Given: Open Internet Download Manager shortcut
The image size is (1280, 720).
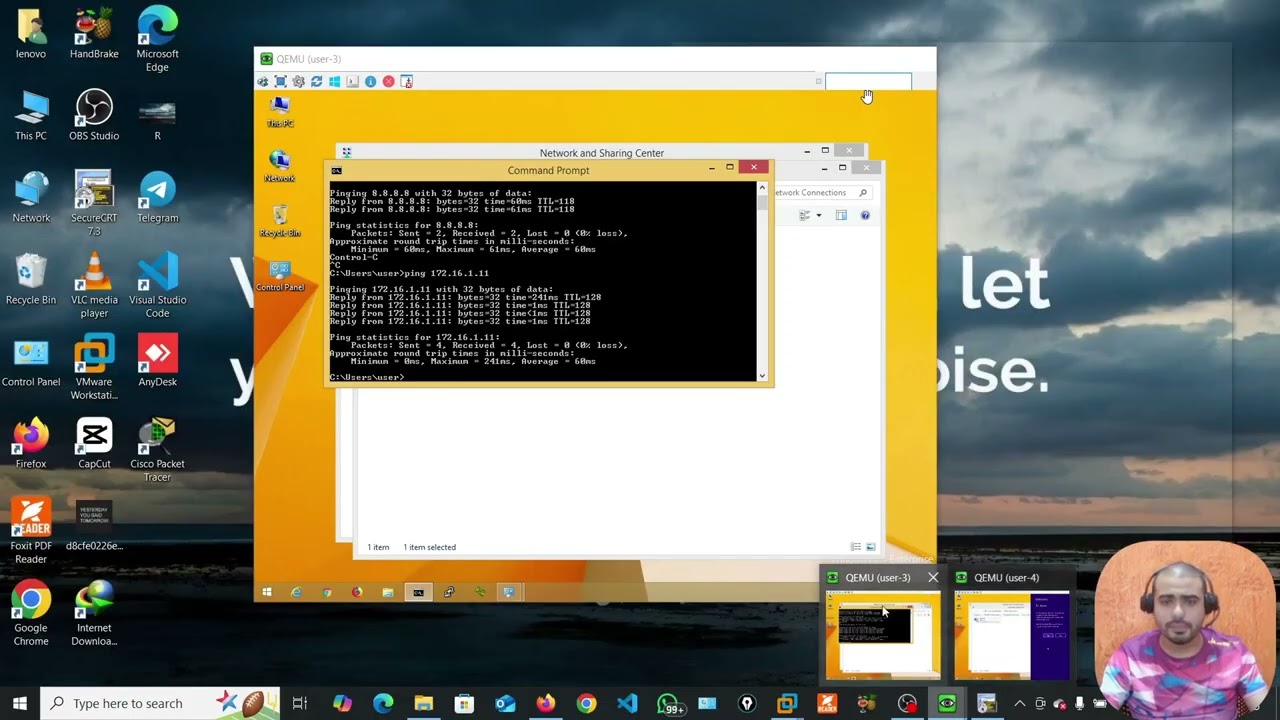Looking at the screenshot, I should (x=94, y=614).
